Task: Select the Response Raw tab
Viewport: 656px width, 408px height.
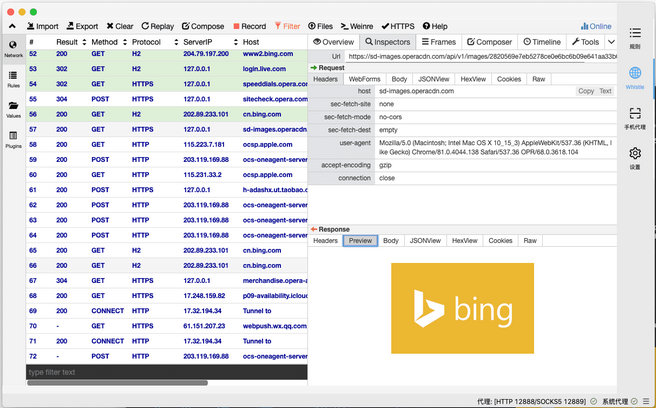Action: point(530,241)
